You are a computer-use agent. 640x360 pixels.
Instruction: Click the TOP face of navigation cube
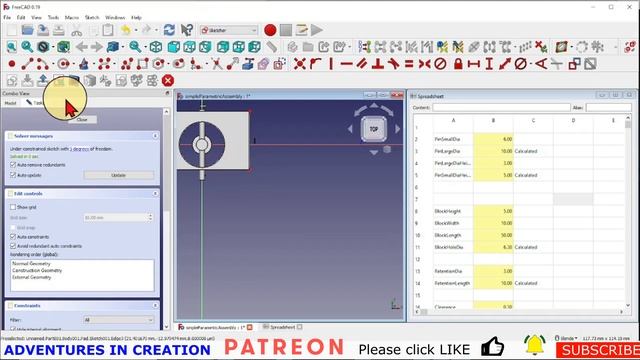(x=374, y=129)
